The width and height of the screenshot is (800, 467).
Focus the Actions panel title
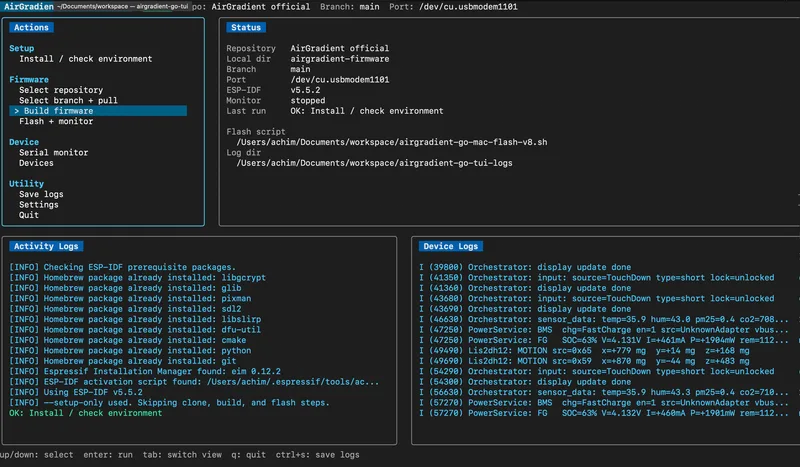31,28
